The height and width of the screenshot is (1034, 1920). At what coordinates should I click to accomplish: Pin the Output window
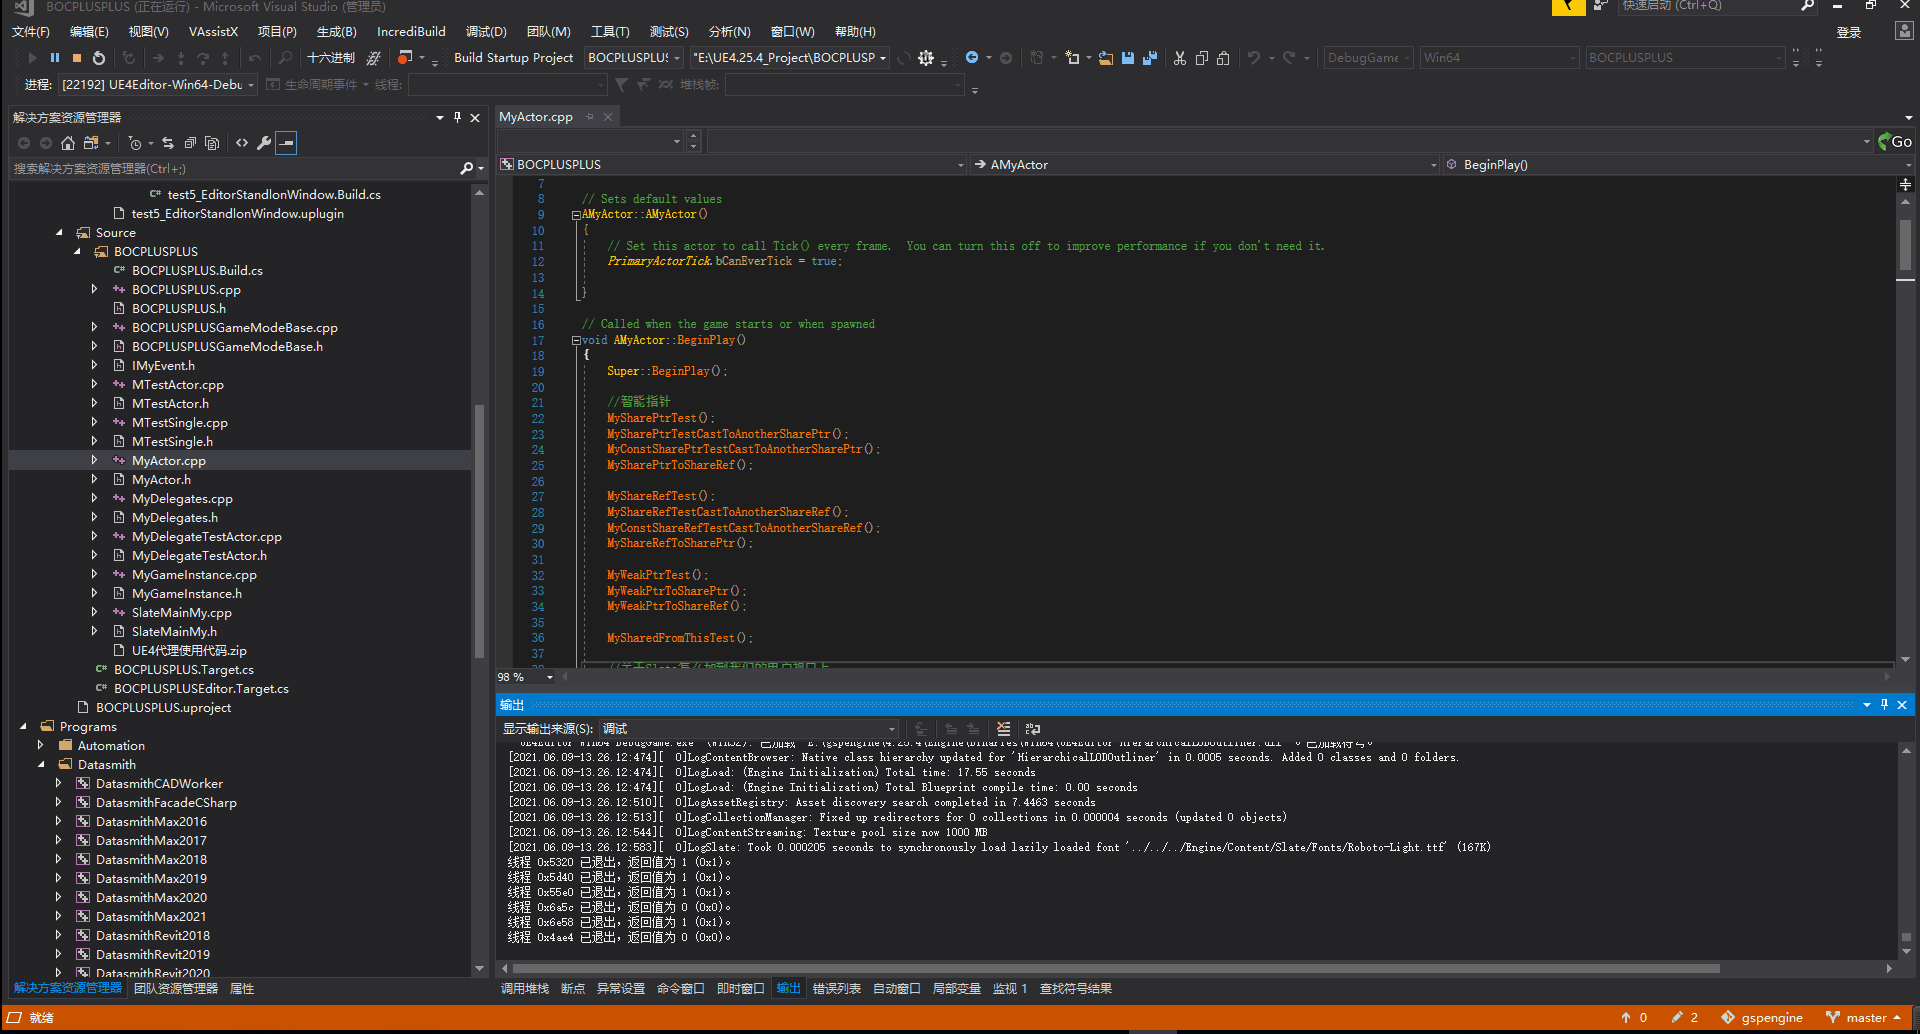(1884, 704)
